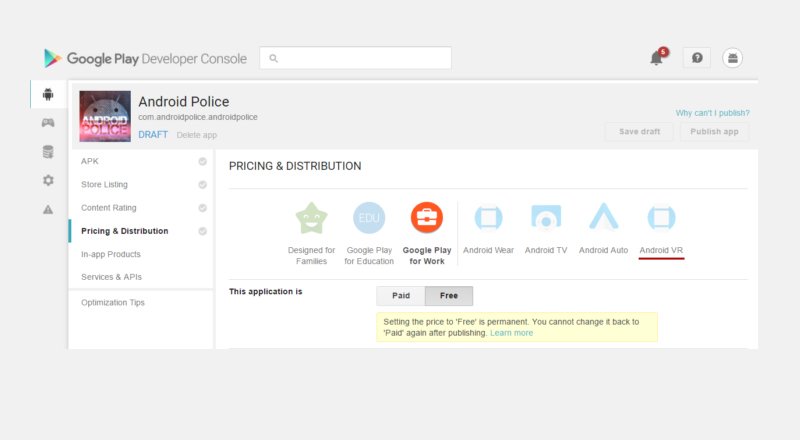Open the Settings gear in left sidebar
Image resolution: width=800 pixels, height=440 pixels.
pos(47,181)
